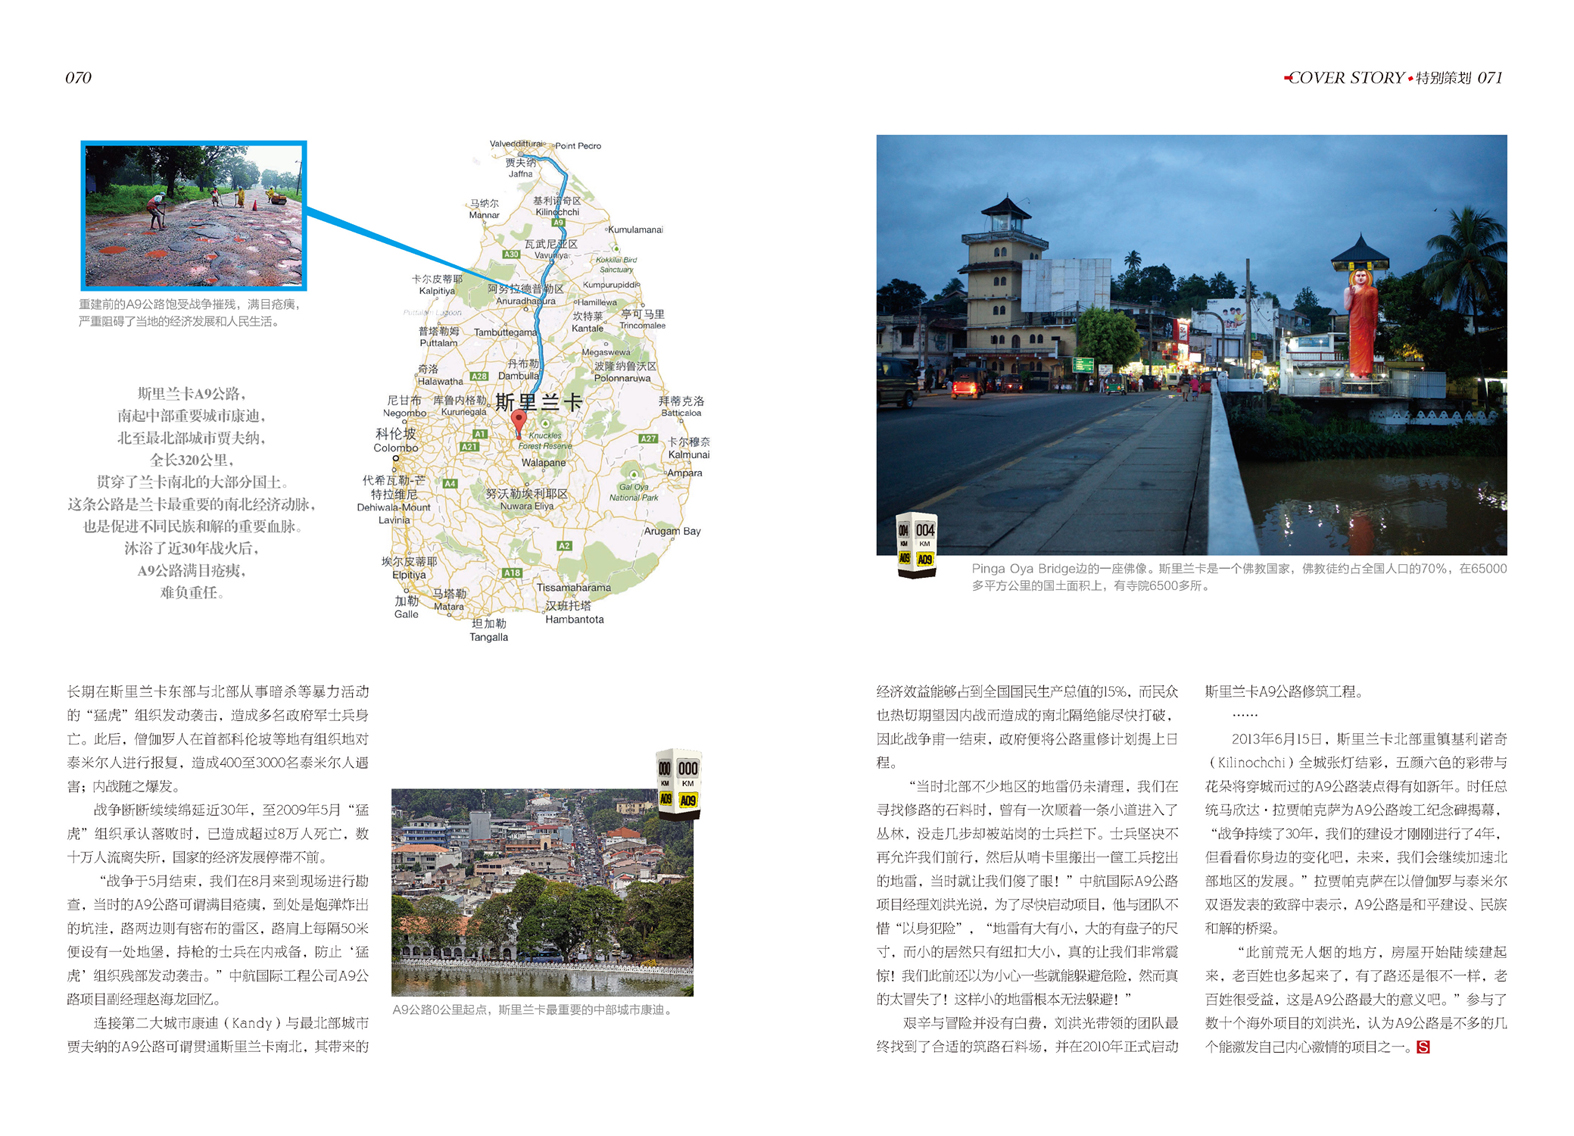Screen dimensions: 1574x1136
Task: Click the Matara label on the map
Action: click(x=448, y=606)
